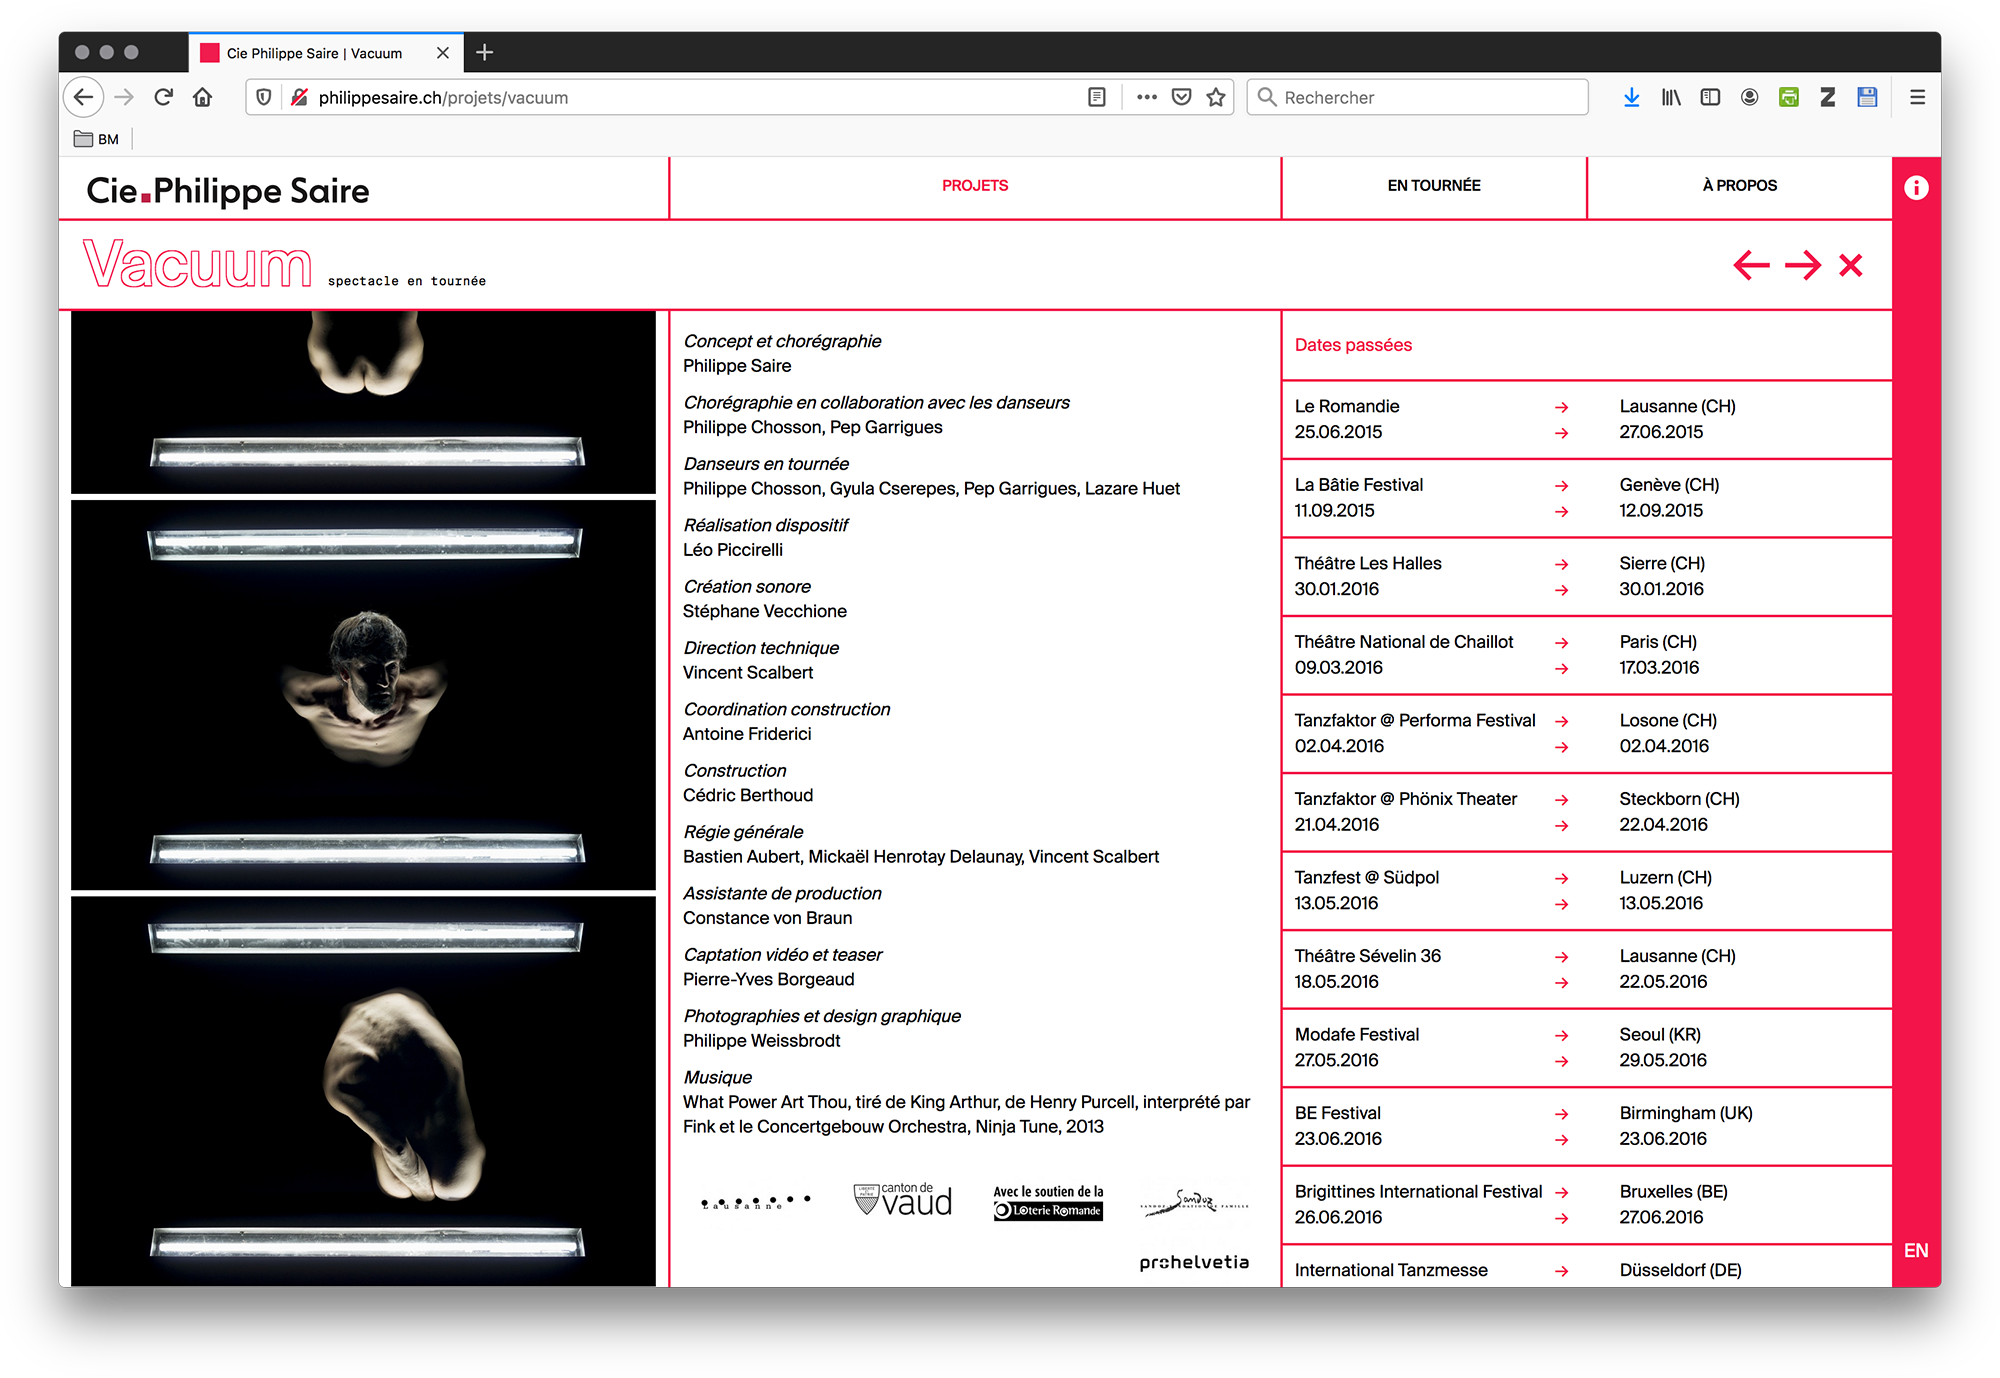Show the library icon in toolbar
The height and width of the screenshot is (1378, 2000).
point(1671,97)
